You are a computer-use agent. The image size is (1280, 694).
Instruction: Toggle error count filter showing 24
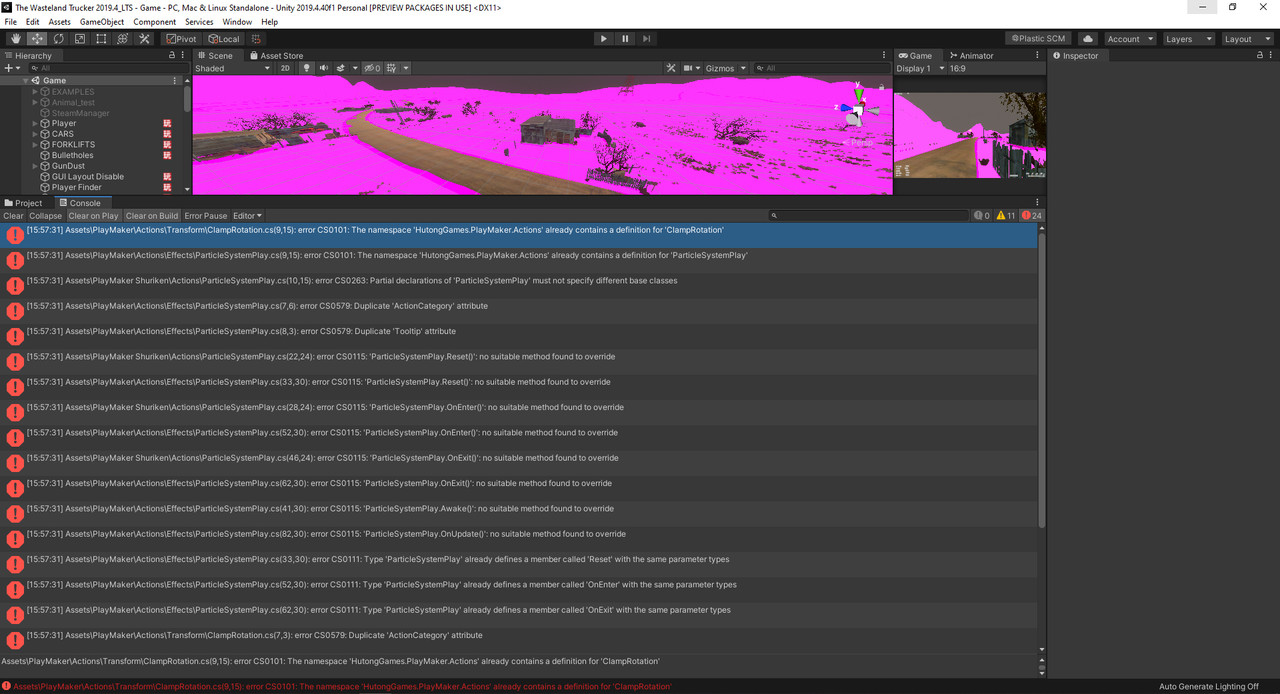coord(1032,216)
